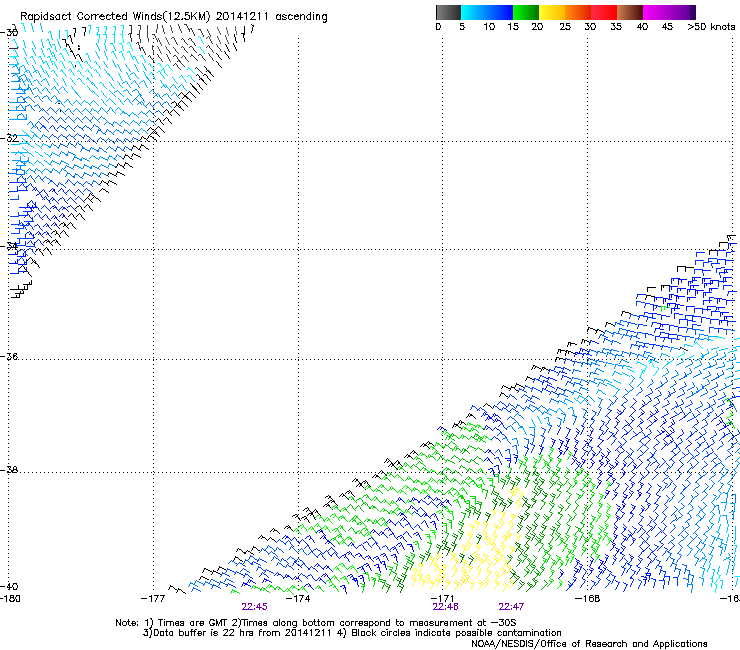Click the gray 0-5 knots color swatch
740x650 pixels.
click(448, 12)
